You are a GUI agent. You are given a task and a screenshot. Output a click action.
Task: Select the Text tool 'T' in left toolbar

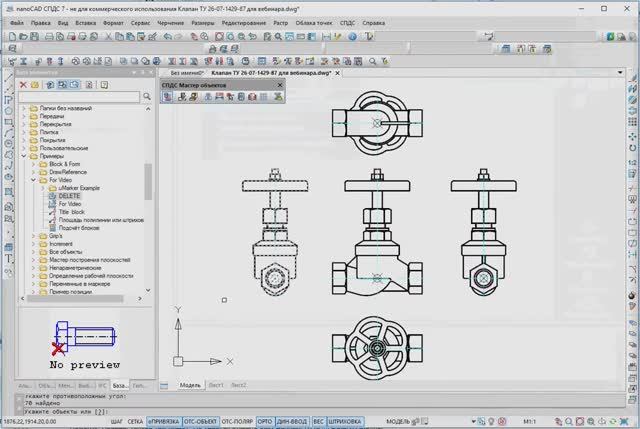(8, 259)
